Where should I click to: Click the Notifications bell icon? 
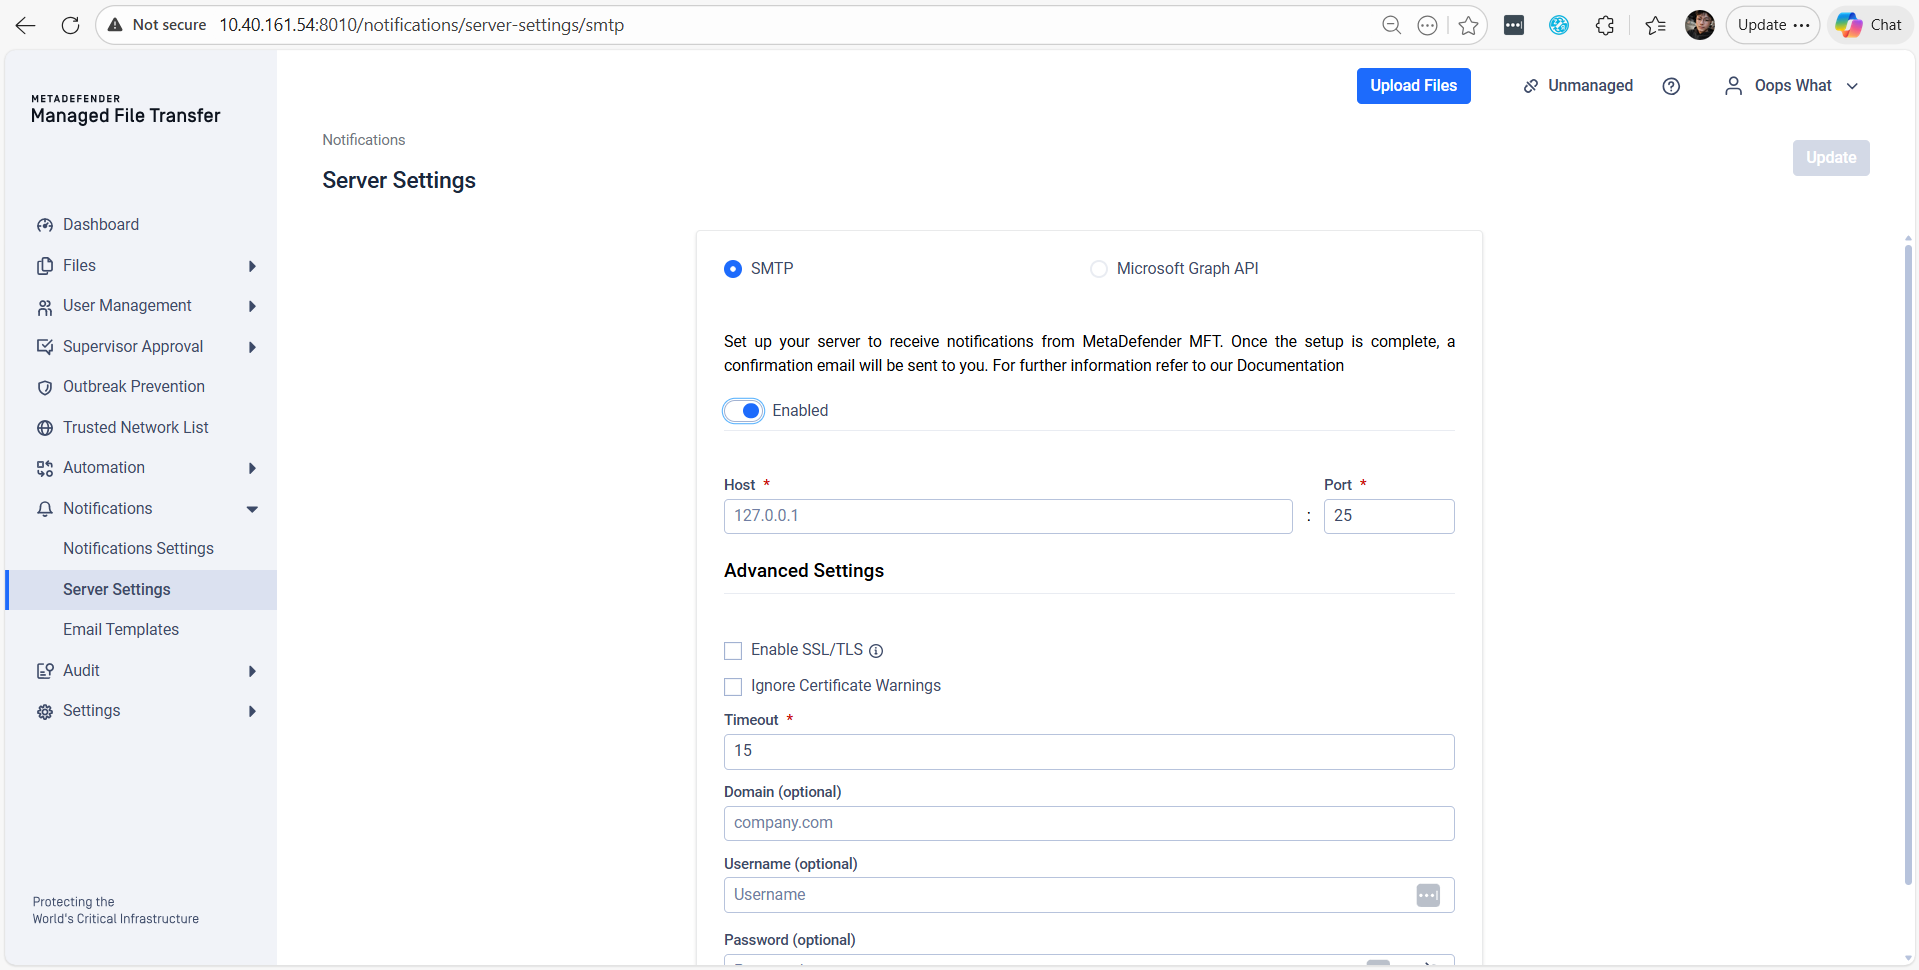(45, 509)
